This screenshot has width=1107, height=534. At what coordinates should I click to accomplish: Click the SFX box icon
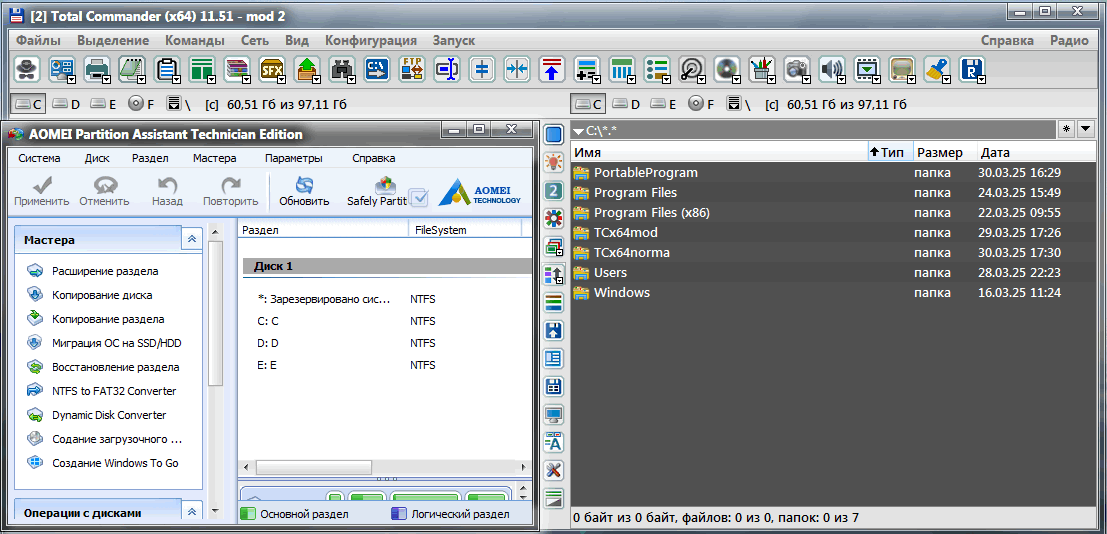click(271, 69)
